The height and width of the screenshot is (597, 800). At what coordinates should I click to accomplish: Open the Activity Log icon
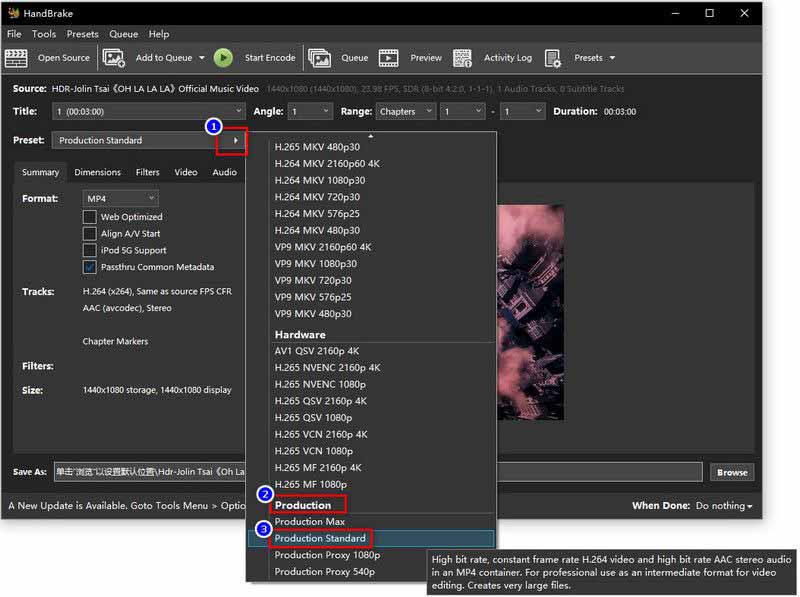pos(461,57)
